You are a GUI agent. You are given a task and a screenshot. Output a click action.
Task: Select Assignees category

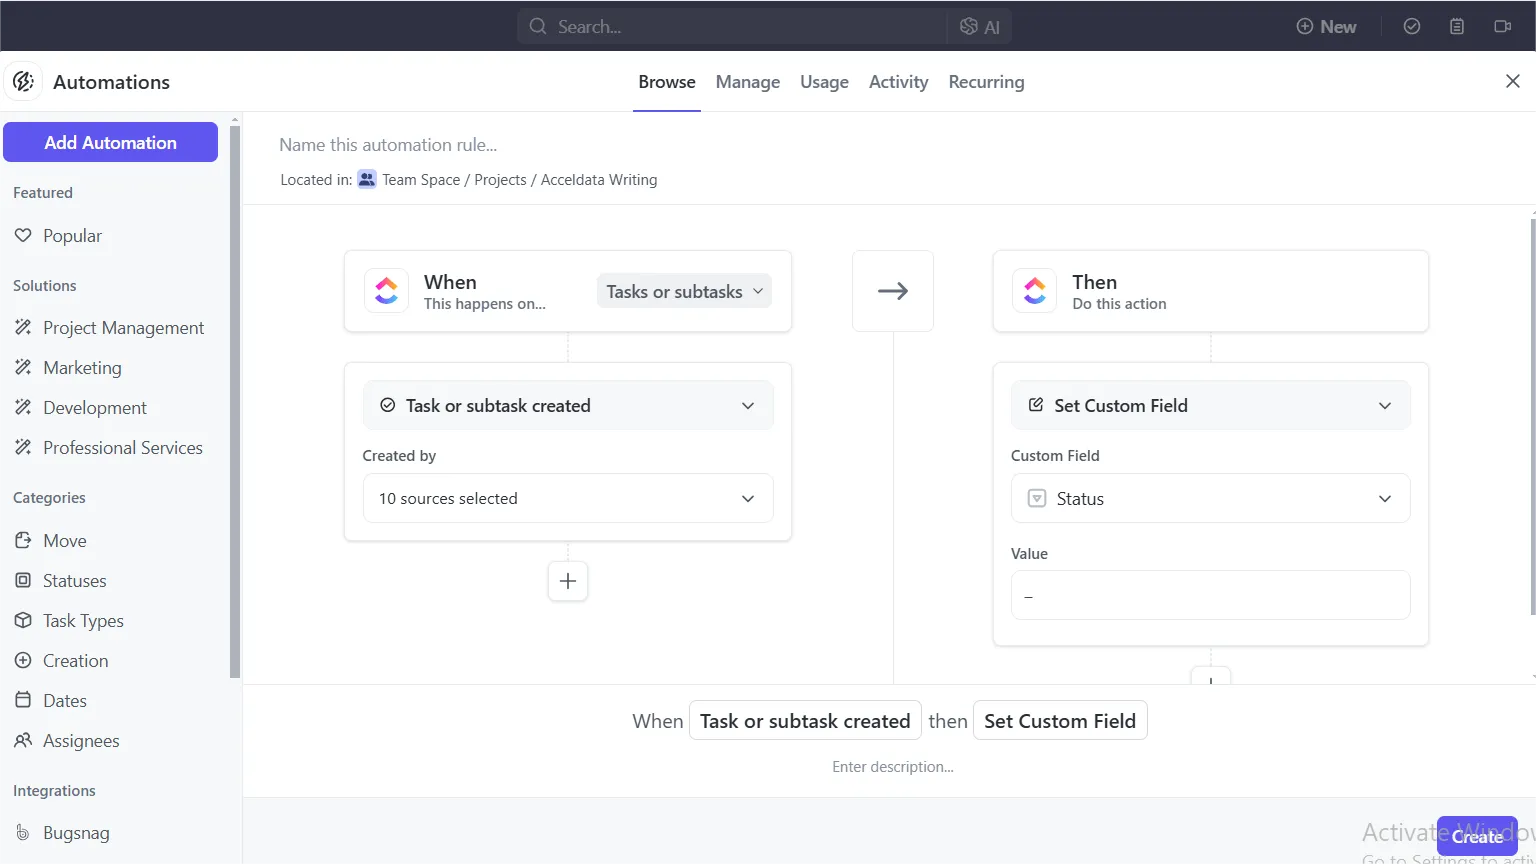click(81, 740)
